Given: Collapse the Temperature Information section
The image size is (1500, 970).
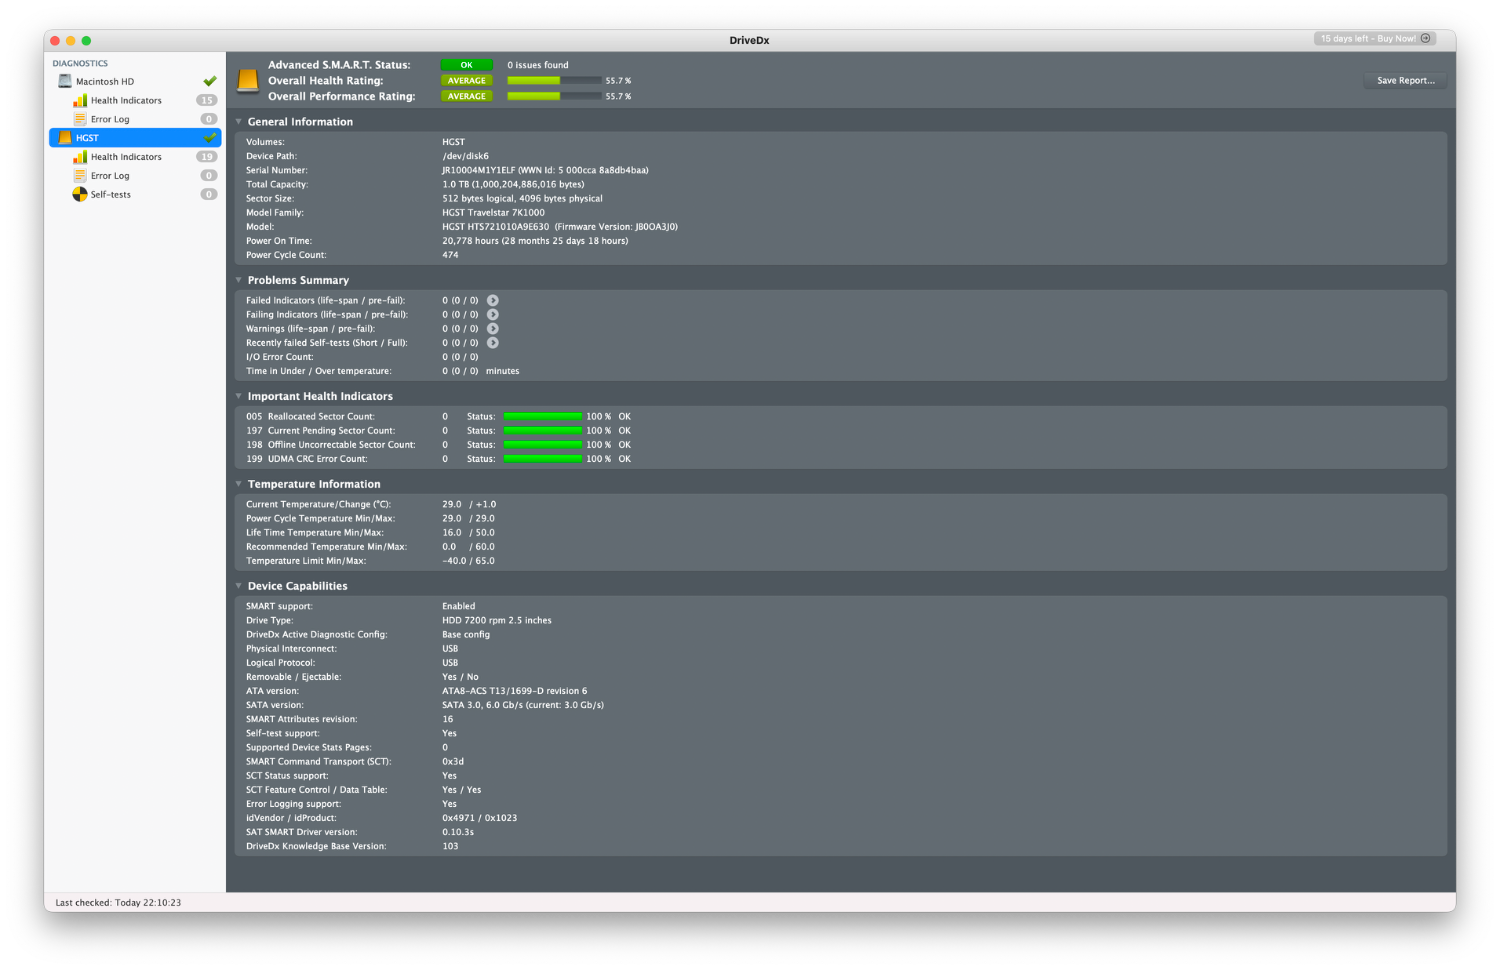Looking at the screenshot, I should click(x=239, y=484).
